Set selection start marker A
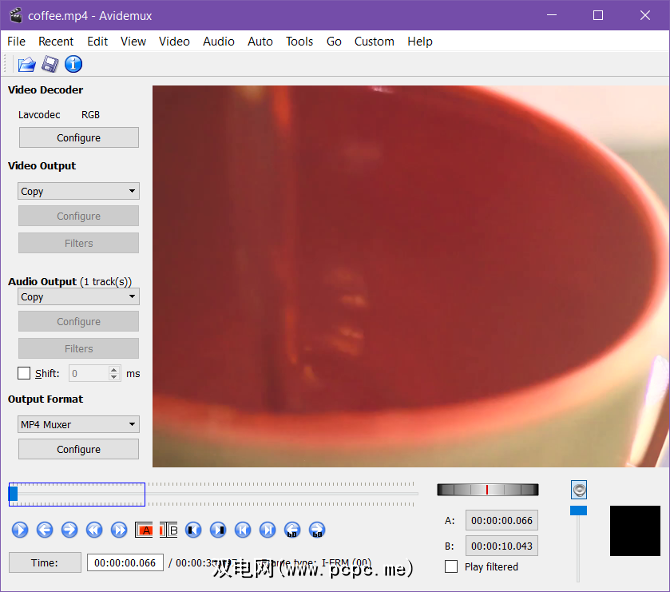Screen dimensions: 670x592 (x=144, y=530)
